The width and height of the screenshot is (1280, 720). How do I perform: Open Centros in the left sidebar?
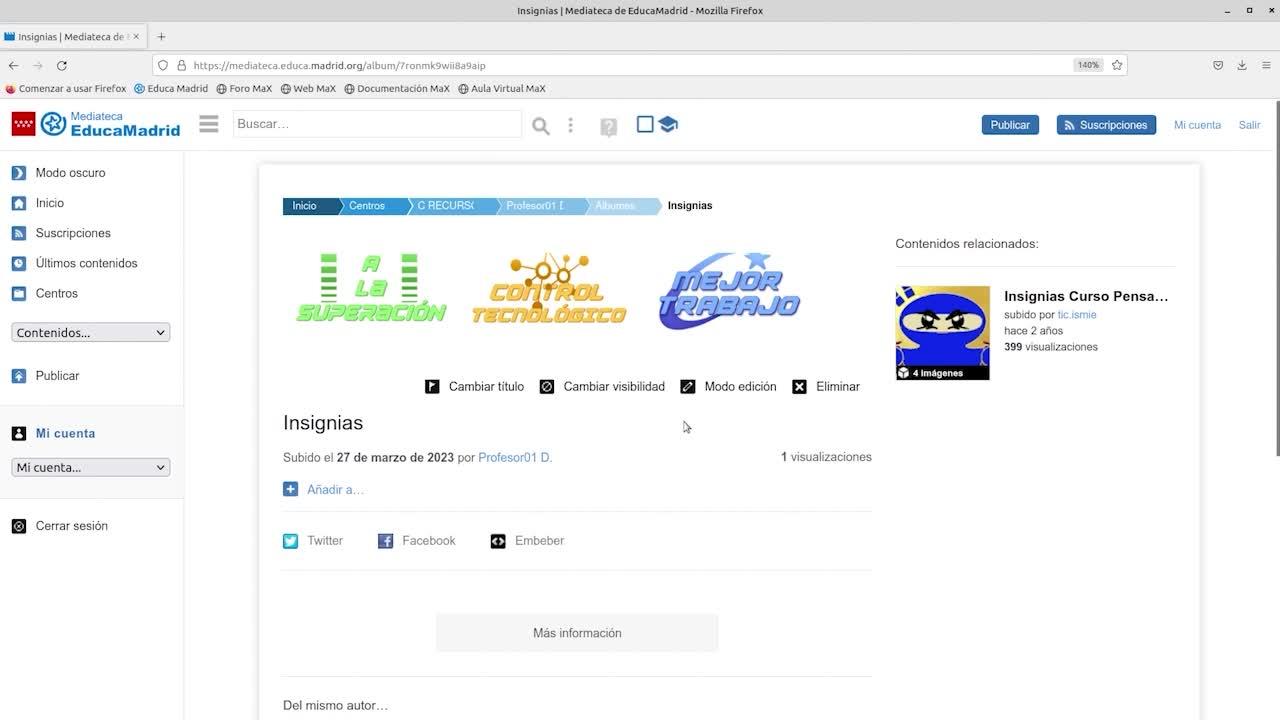45,293
